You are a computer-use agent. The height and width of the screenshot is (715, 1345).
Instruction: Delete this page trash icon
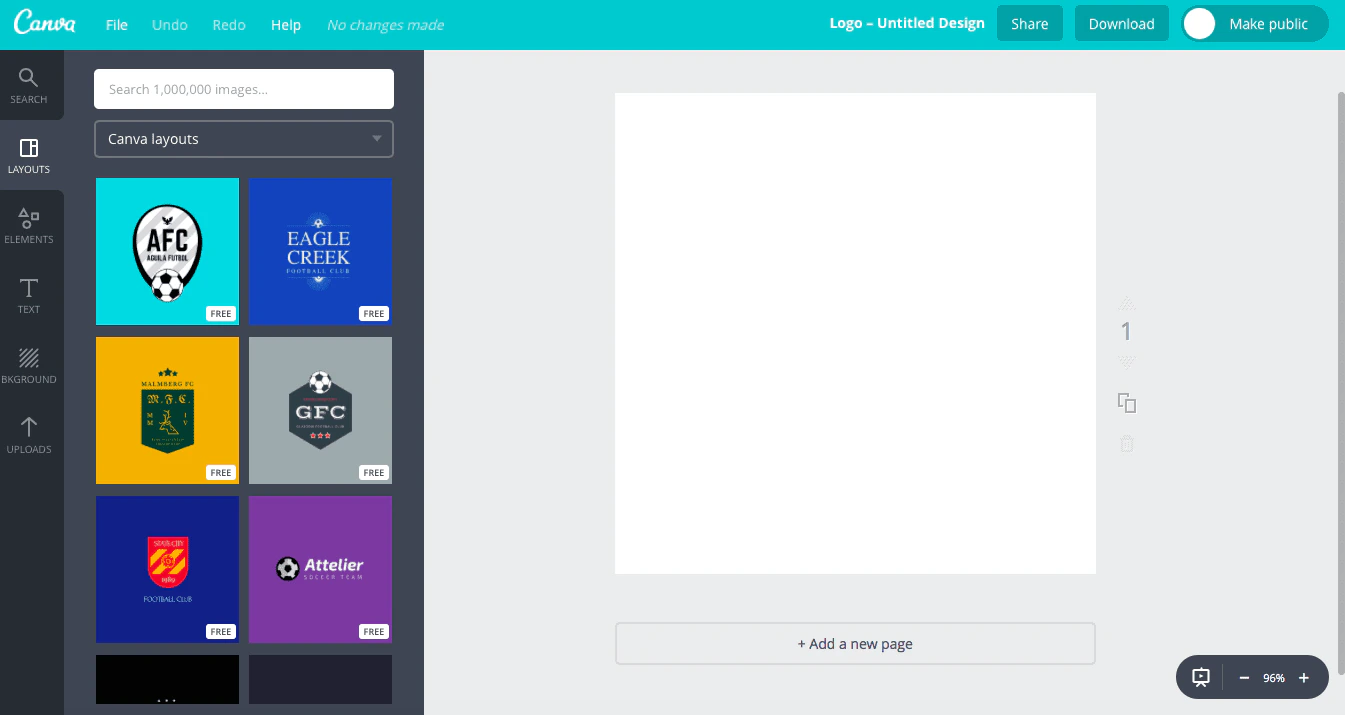pyautogui.click(x=1127, y=443)
